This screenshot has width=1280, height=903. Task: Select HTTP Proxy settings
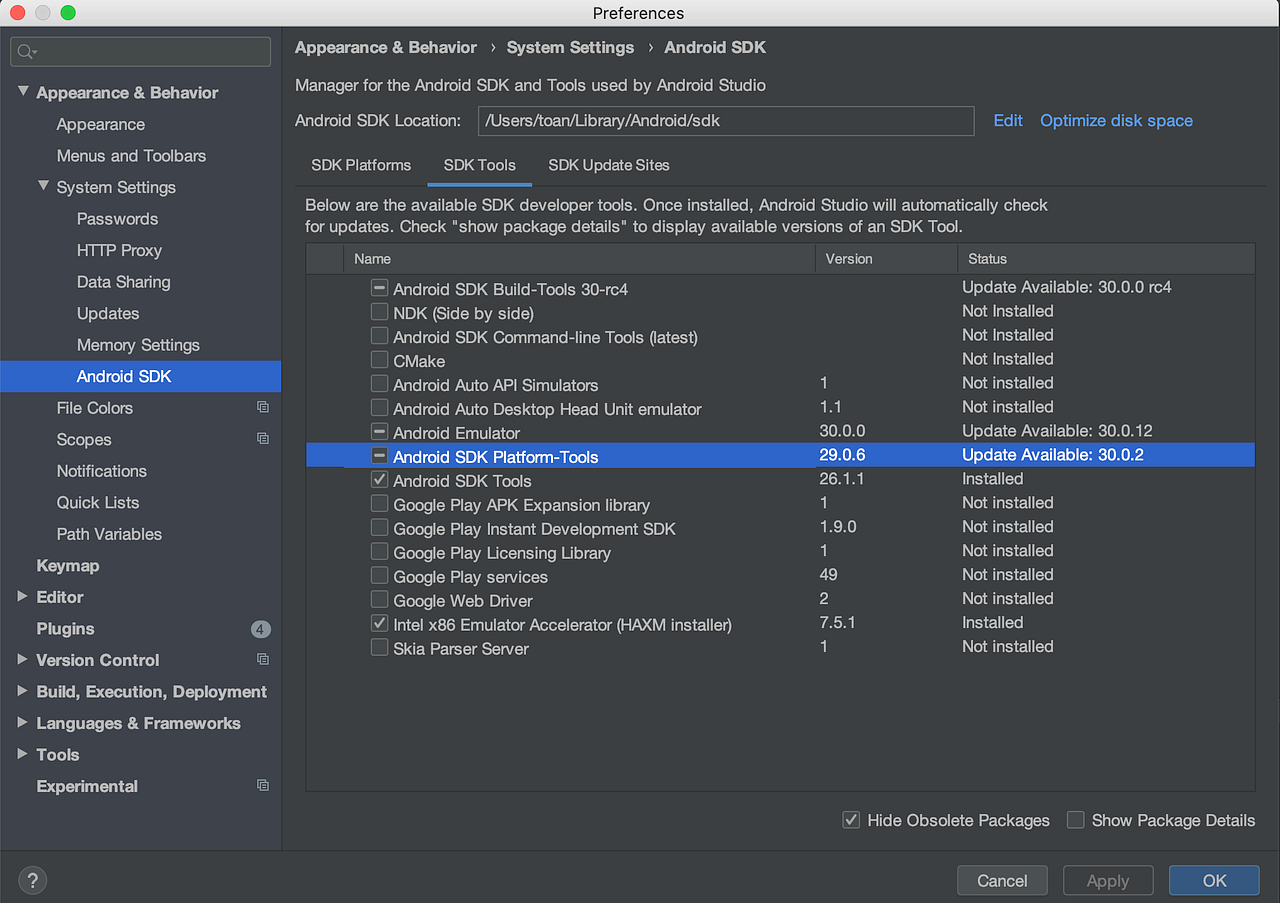119,250
